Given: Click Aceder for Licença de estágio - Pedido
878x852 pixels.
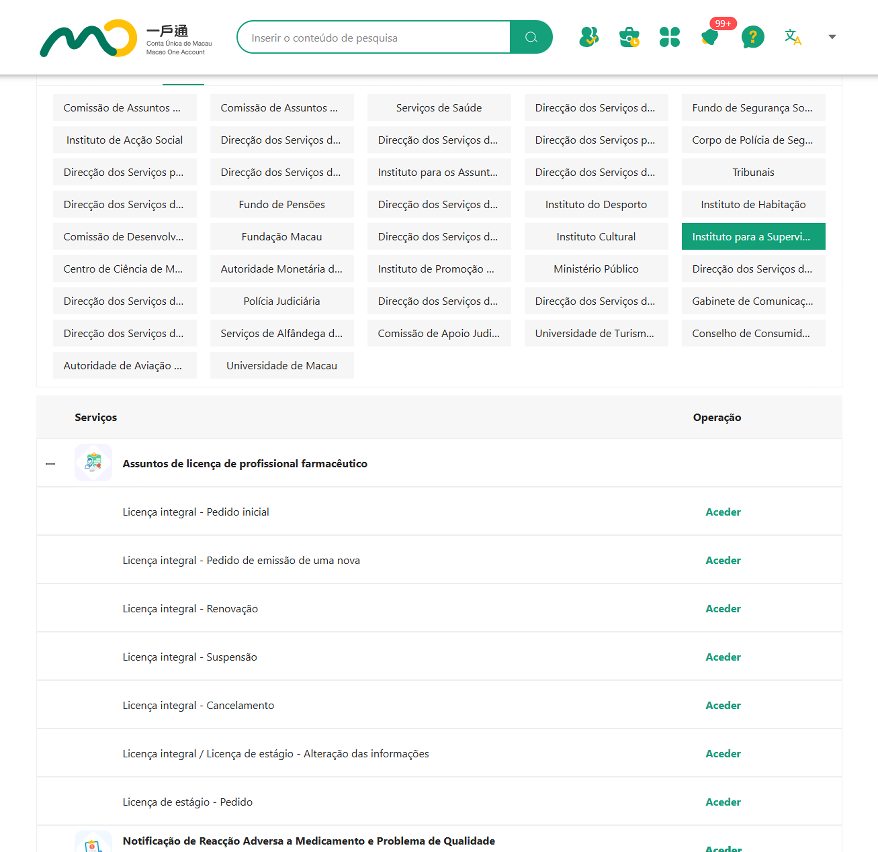Looking at the screenshot, I should 723,802.
